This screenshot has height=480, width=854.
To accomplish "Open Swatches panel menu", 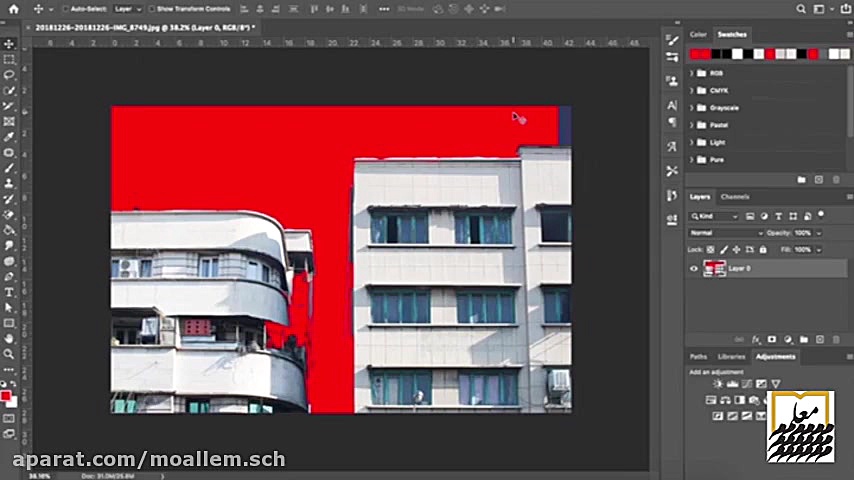I will click(x=850, y=34).
